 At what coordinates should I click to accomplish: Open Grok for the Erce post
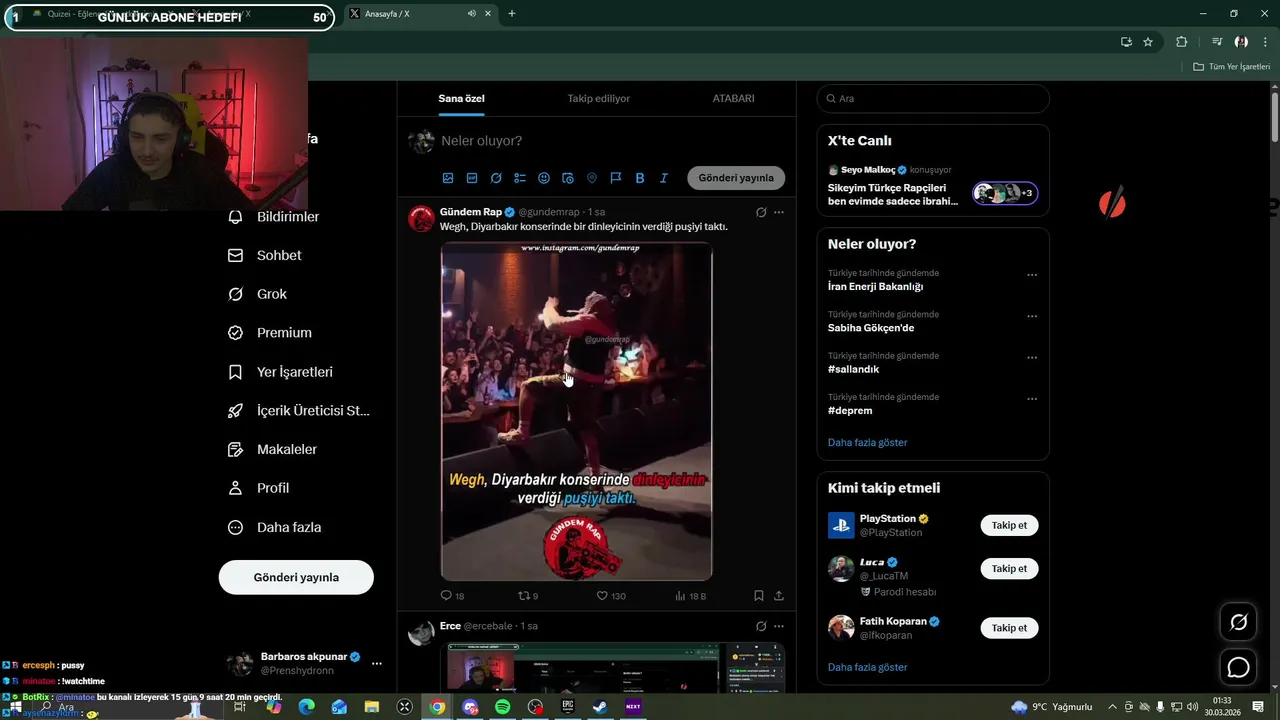761,626
